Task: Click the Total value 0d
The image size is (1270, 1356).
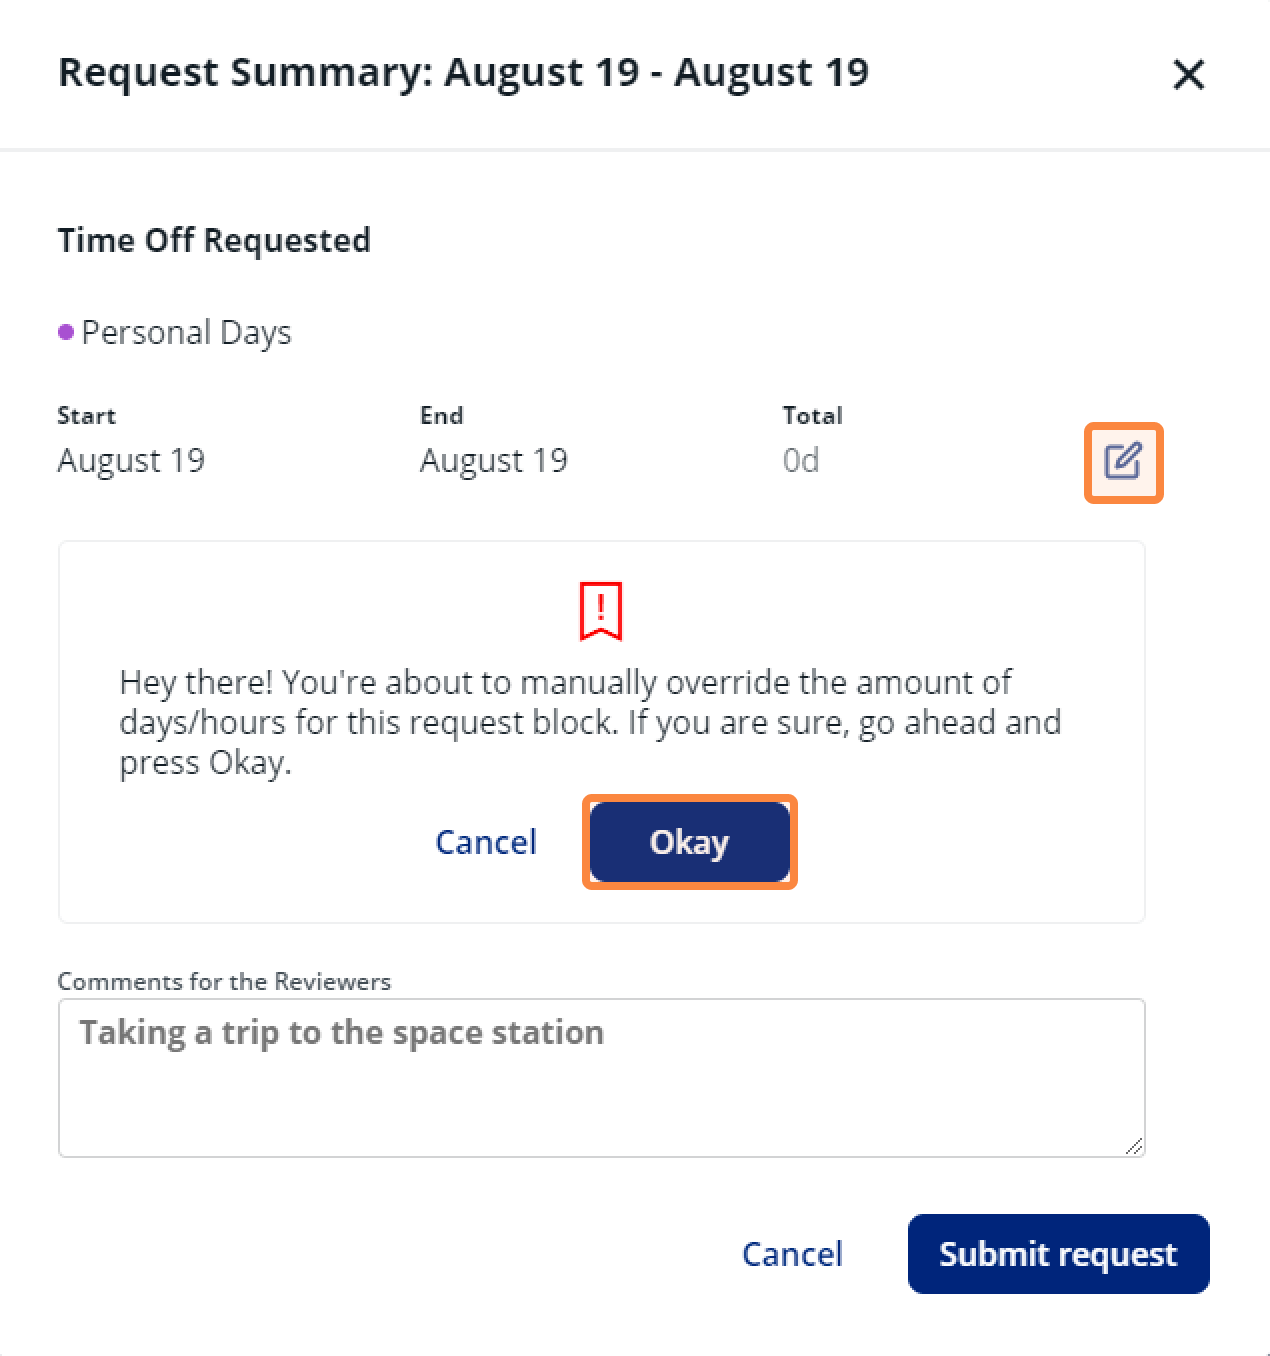Action: (801, 460)
